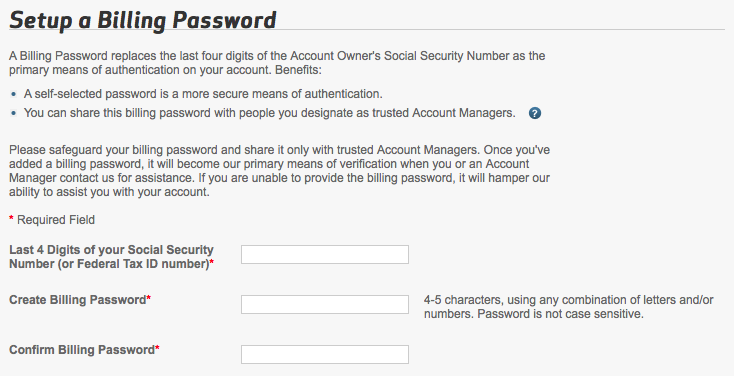The width and height of the screenshot is (734, 376).
Task: Click the Required Field note
Action: click(56, 220)
